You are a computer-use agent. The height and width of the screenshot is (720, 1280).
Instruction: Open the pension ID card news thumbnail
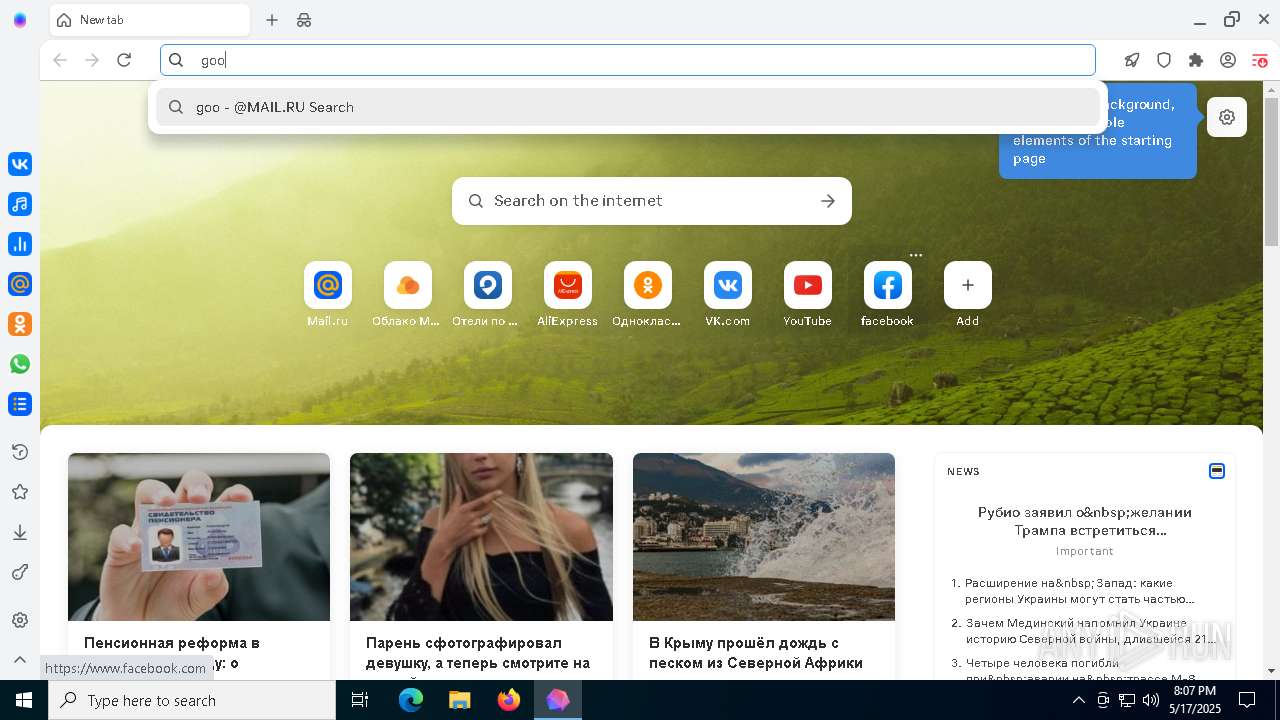[x=199, y=537]
